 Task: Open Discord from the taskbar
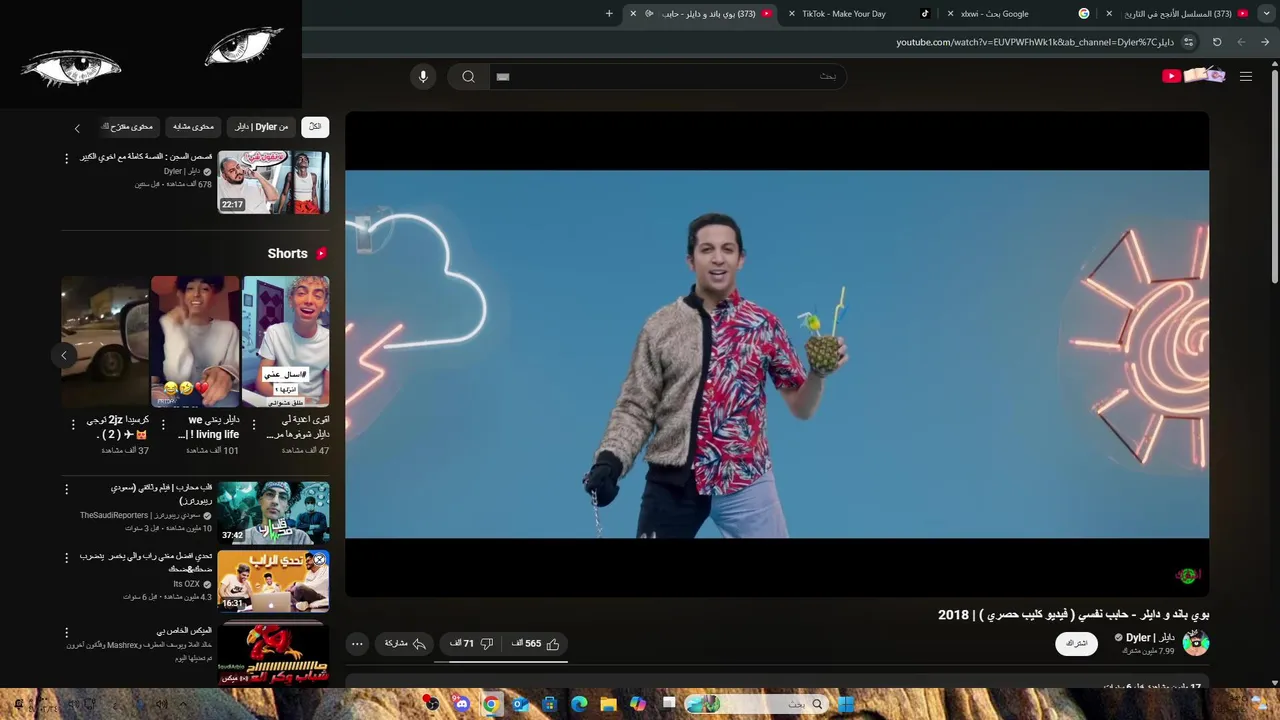coord(461,704)
